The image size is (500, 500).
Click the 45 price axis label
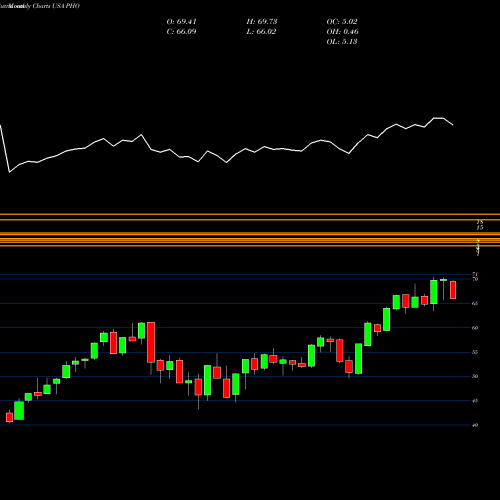coord(475,401)
